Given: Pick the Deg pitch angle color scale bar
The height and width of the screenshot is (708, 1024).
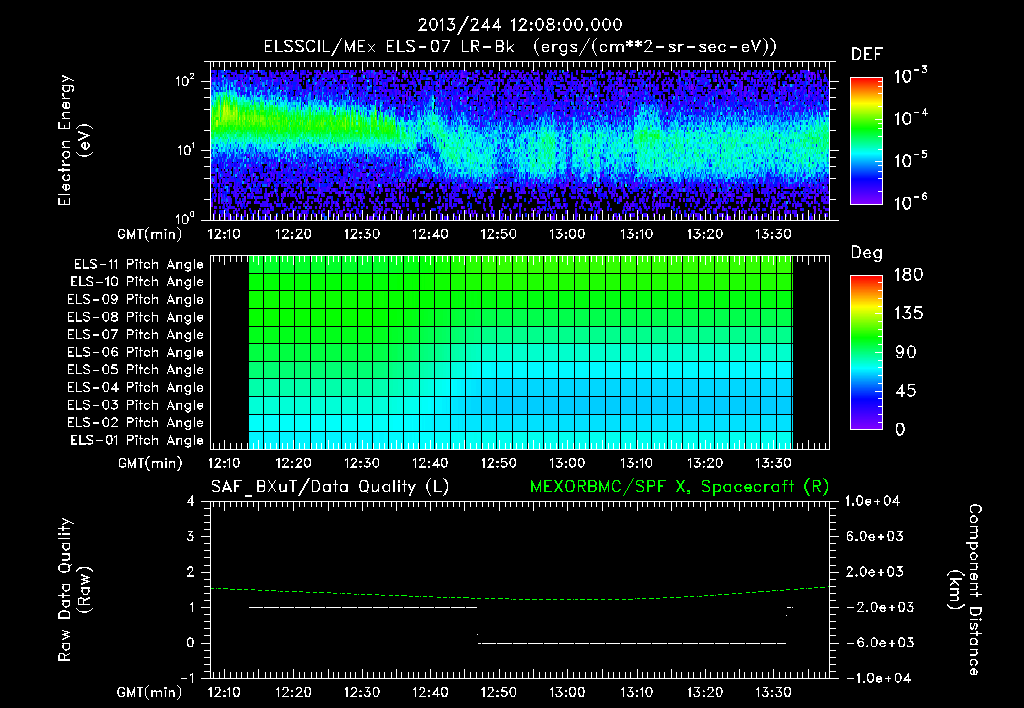Looking at the screenshot, I should tap(866, 352).
